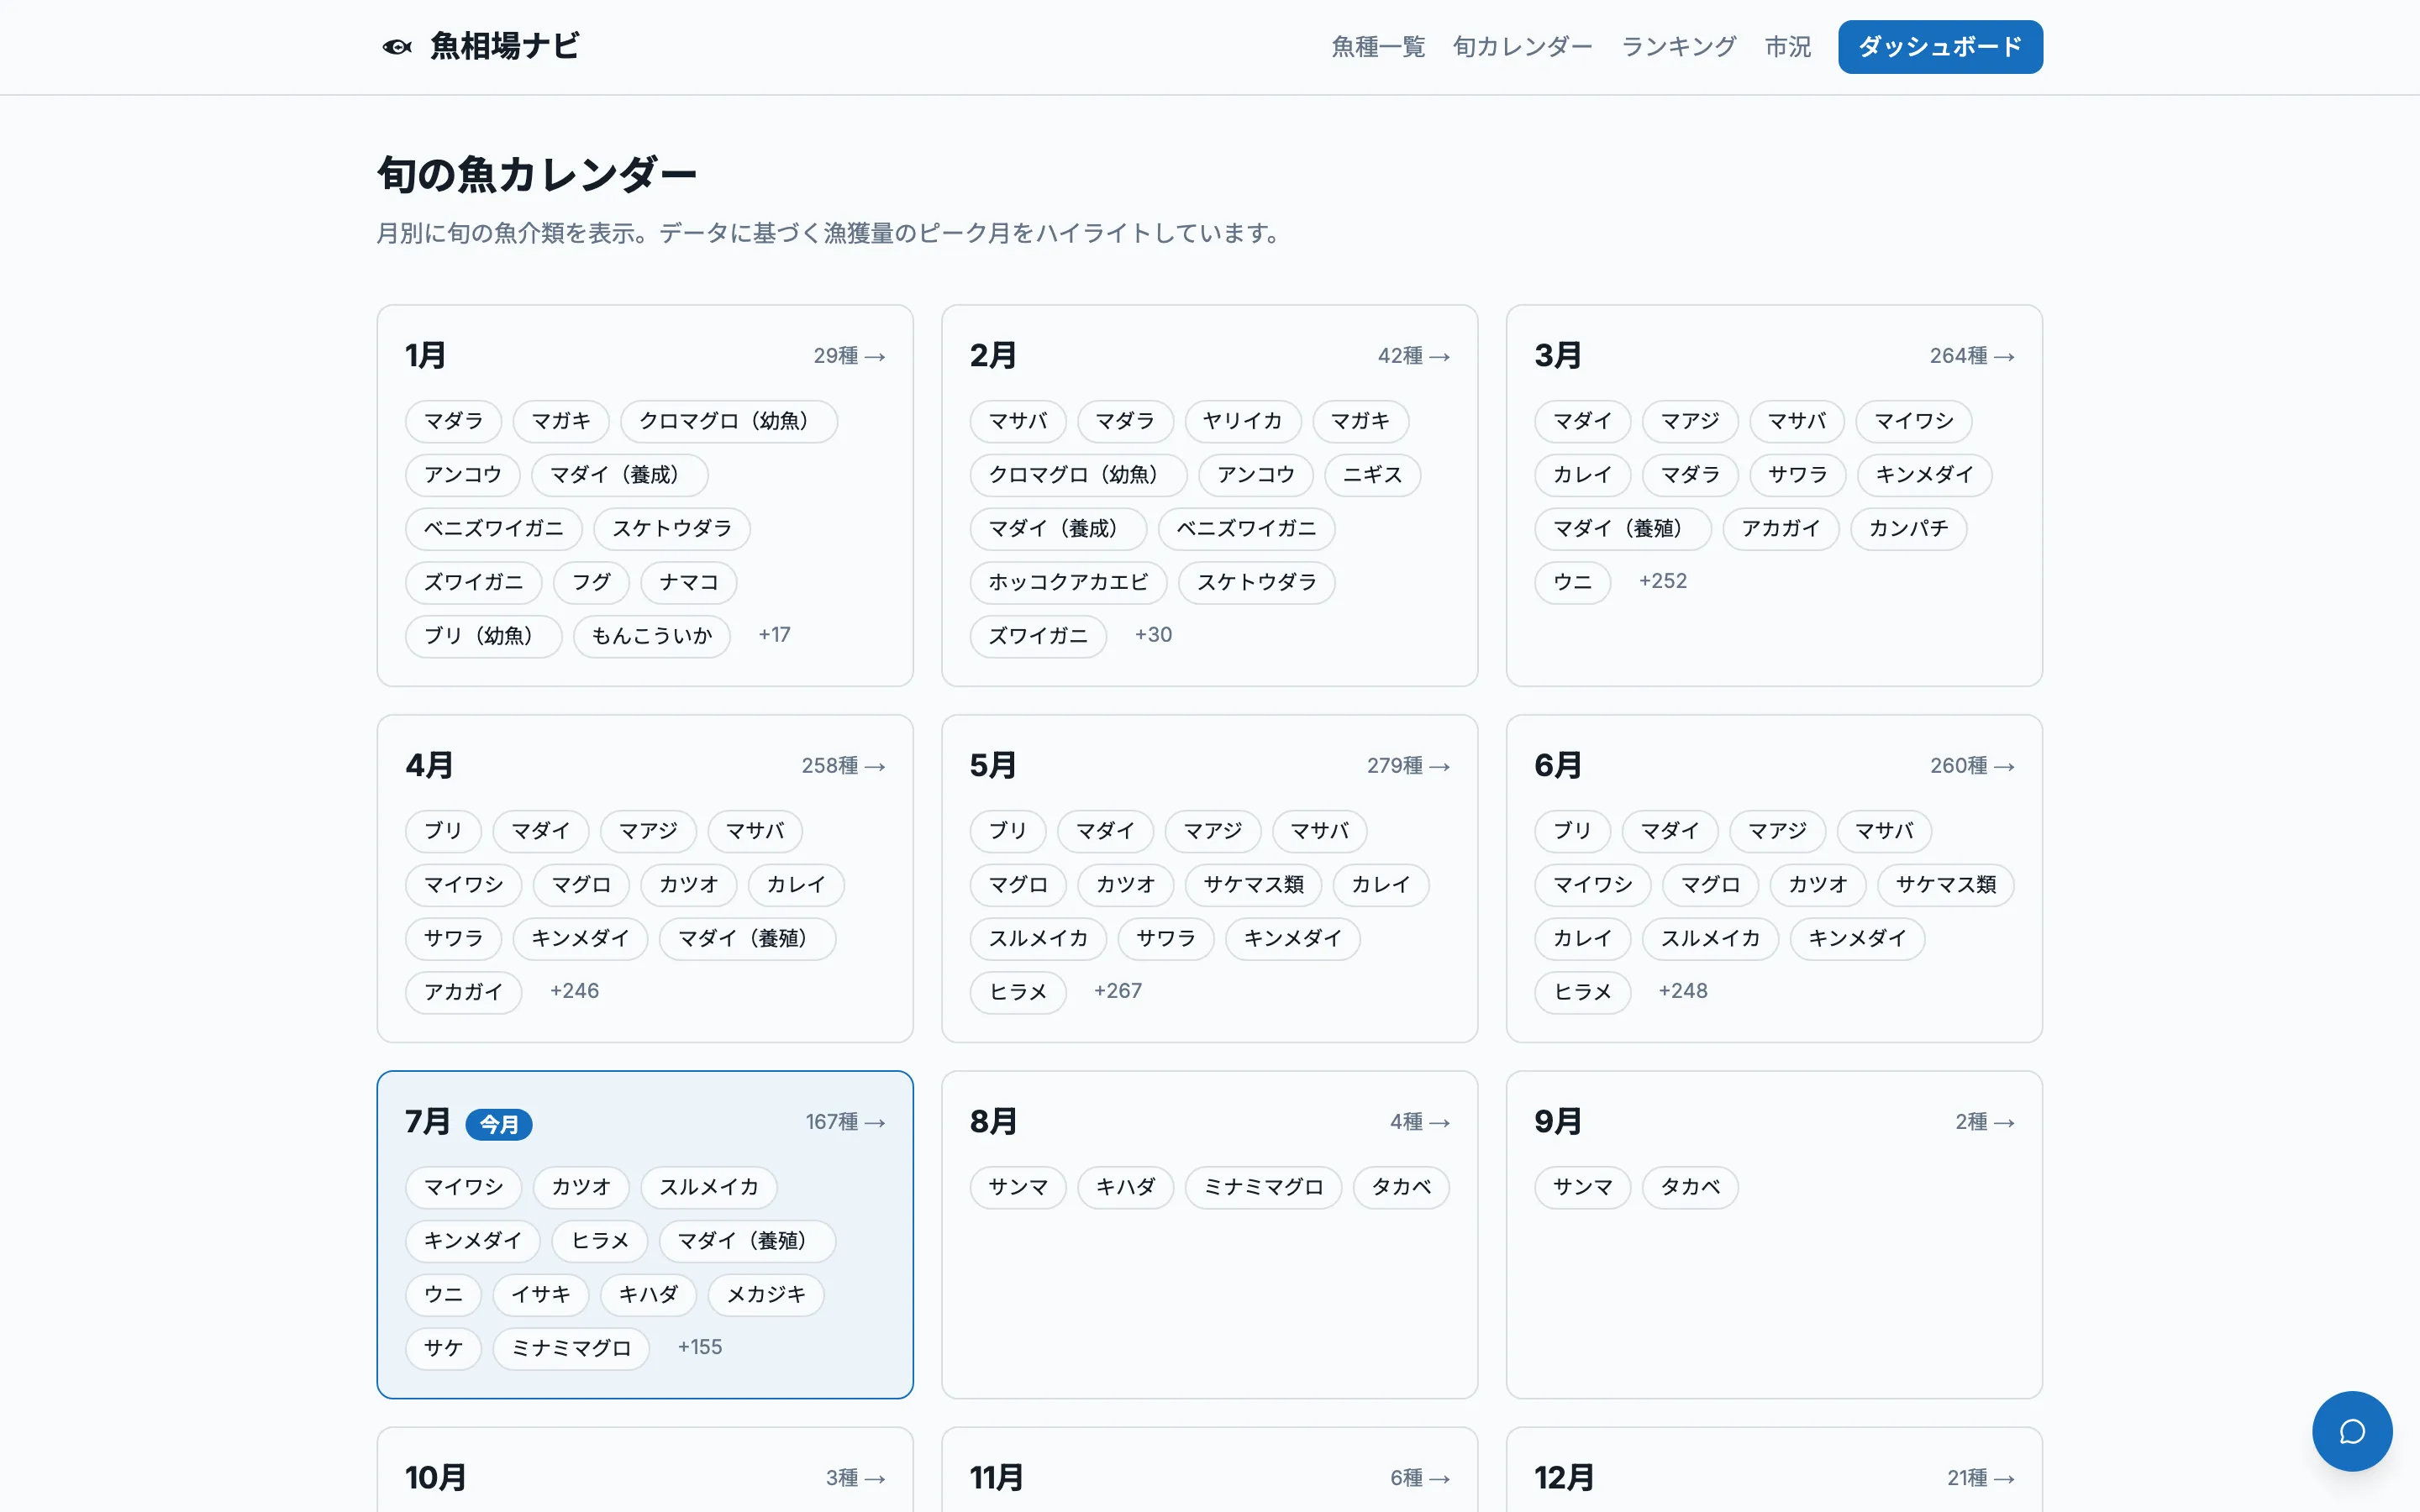The width and height of the screenshot is (2420, 1512).
Task: Click the ダッシュボード button
Action: (x=1940, y=47)
